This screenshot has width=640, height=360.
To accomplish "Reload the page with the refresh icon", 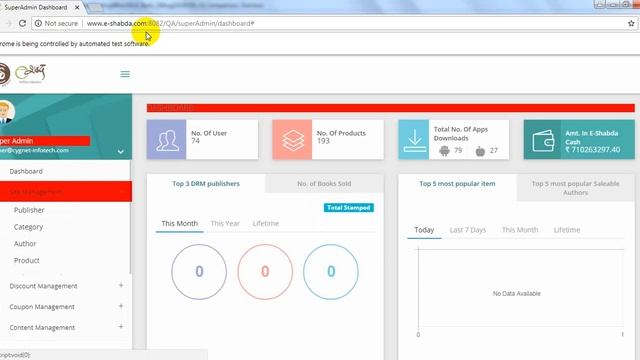I will [x=22, y=23].
